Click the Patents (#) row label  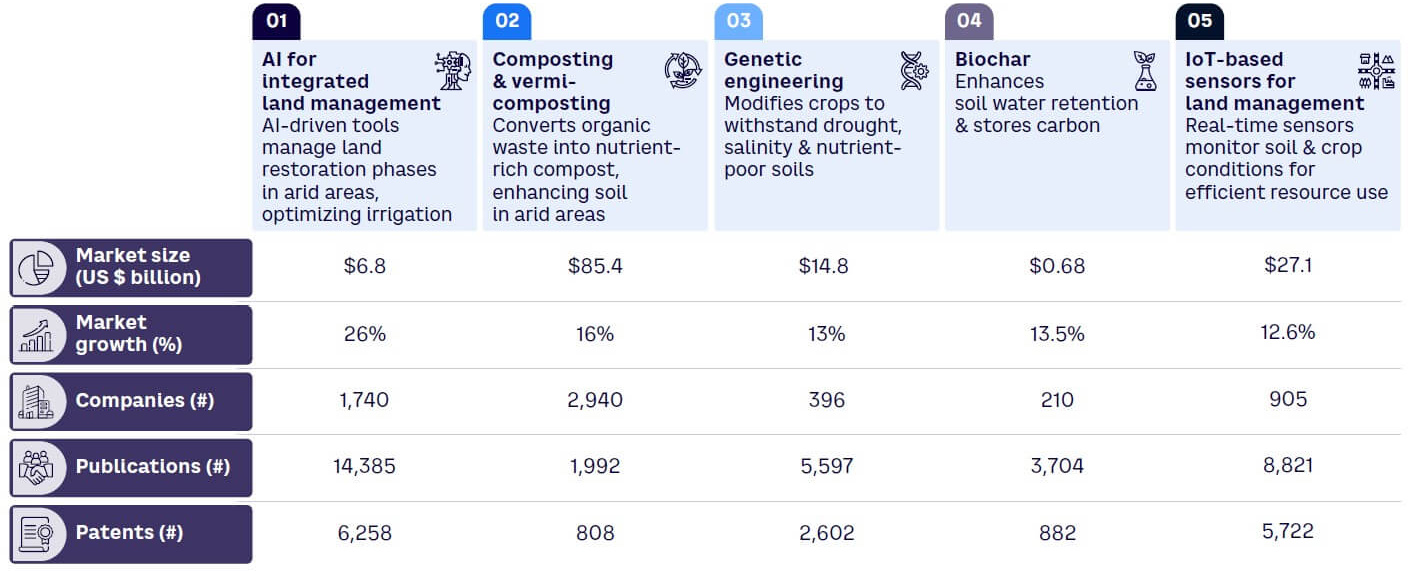click(129, 533)
